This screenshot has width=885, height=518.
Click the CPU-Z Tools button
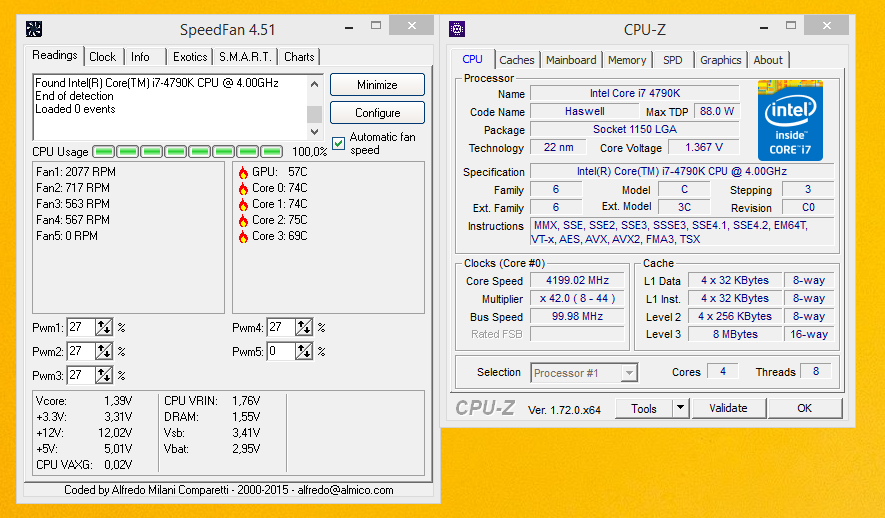[644, 409]
